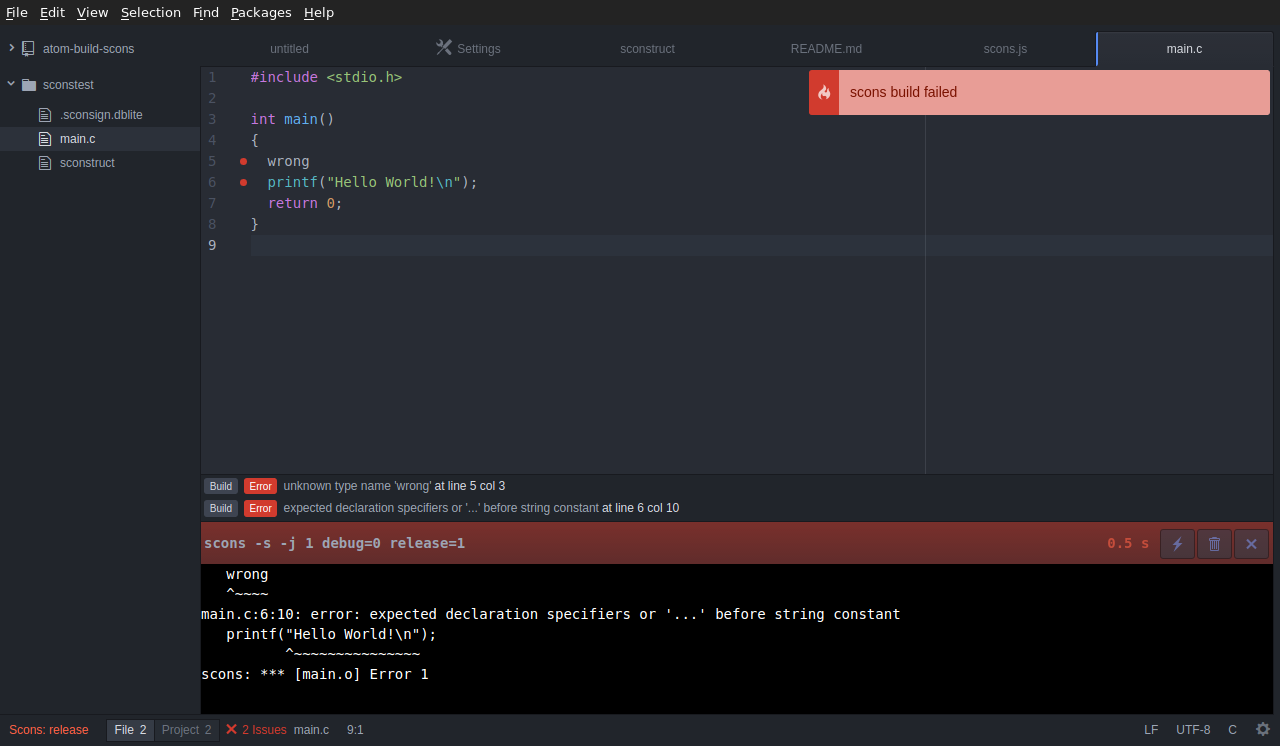This screenshot has width=1280, height=746.
Task: Place cursor on 'wrong' in line 5
Action: [288, 161]
